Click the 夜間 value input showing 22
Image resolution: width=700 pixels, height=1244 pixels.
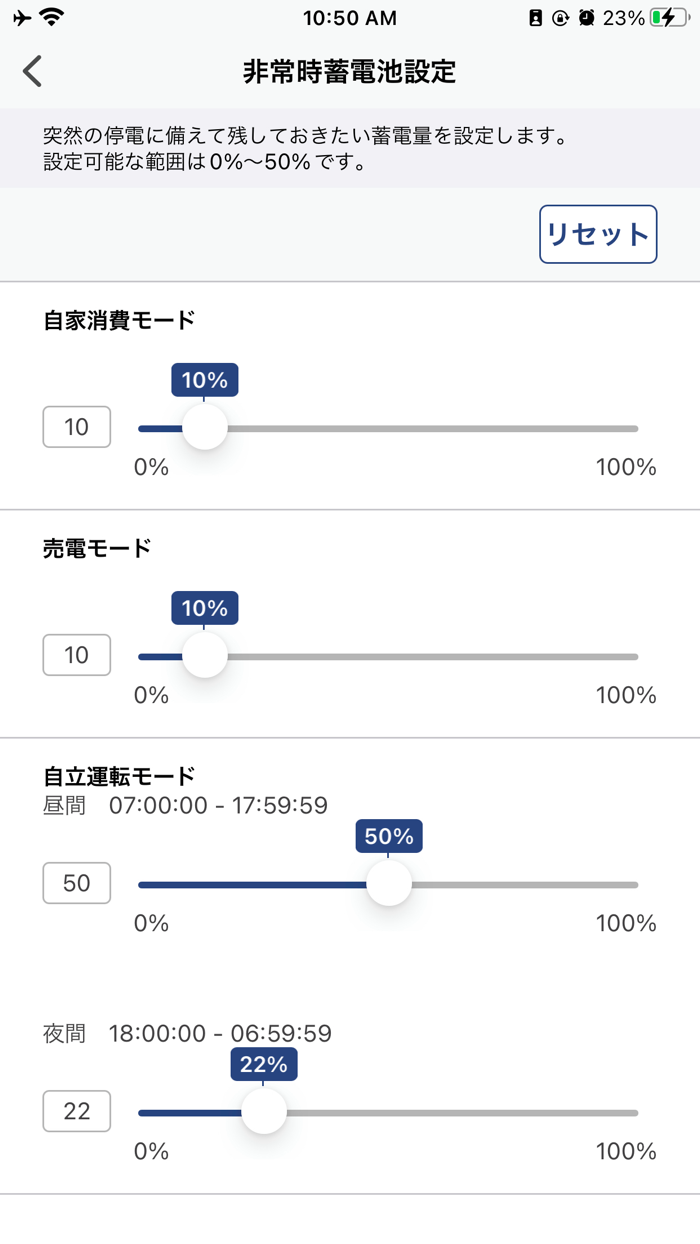[76, 1111]
